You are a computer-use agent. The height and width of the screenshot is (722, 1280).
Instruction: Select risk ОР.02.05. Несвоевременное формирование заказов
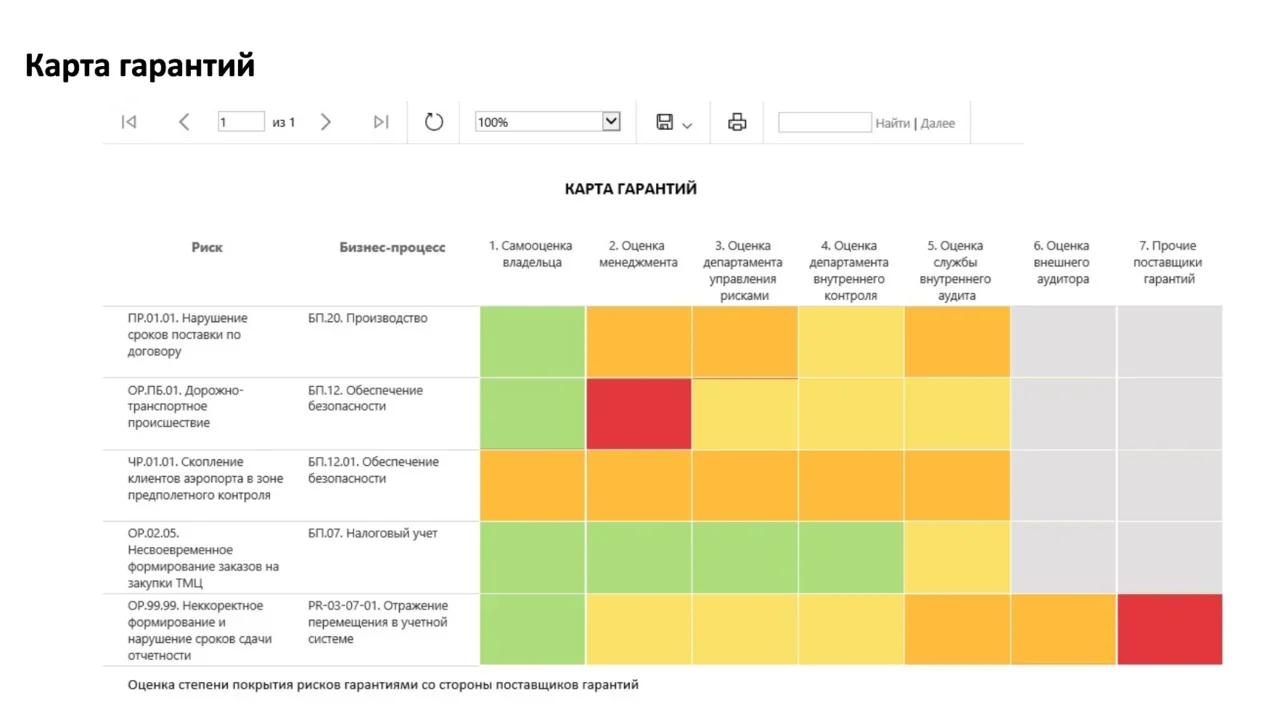point(203,558)
